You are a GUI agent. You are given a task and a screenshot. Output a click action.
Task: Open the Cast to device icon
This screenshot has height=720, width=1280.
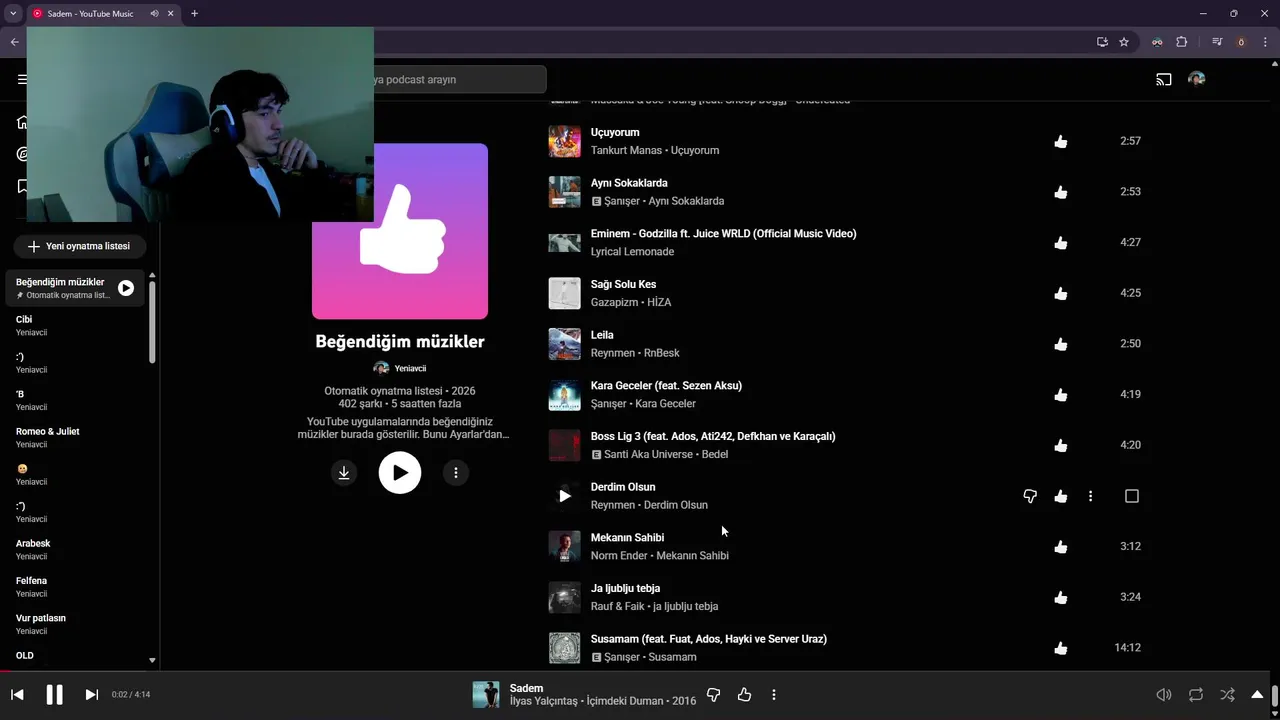1164,80
